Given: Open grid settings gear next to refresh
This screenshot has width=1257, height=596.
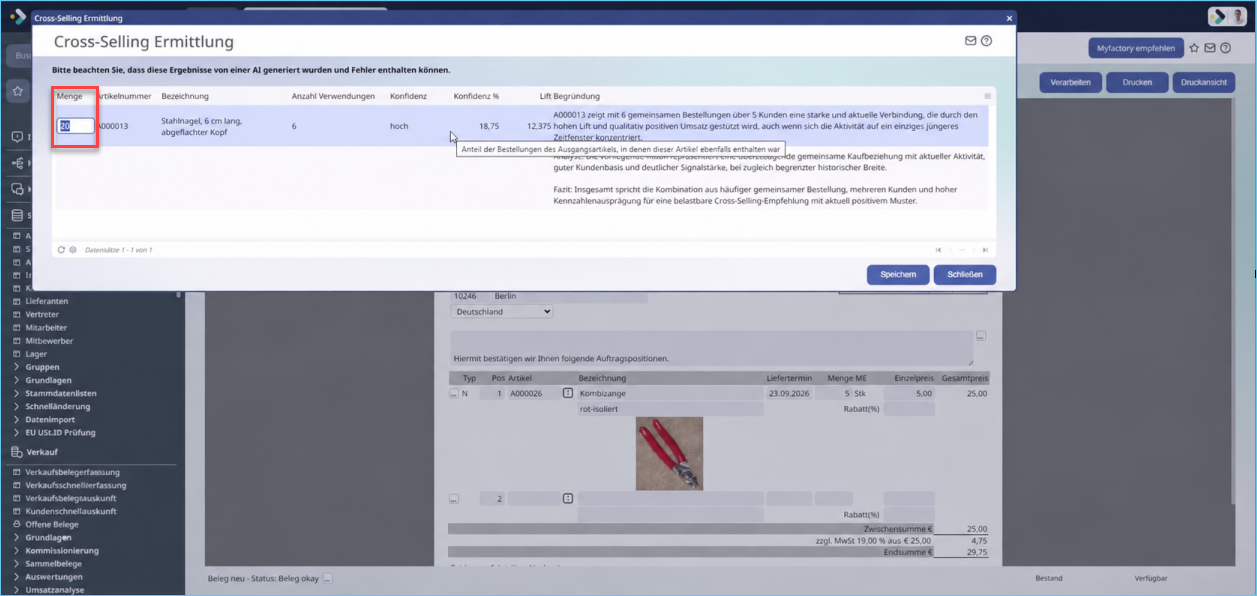Looking at the screenshot, I should coord(73,249).
